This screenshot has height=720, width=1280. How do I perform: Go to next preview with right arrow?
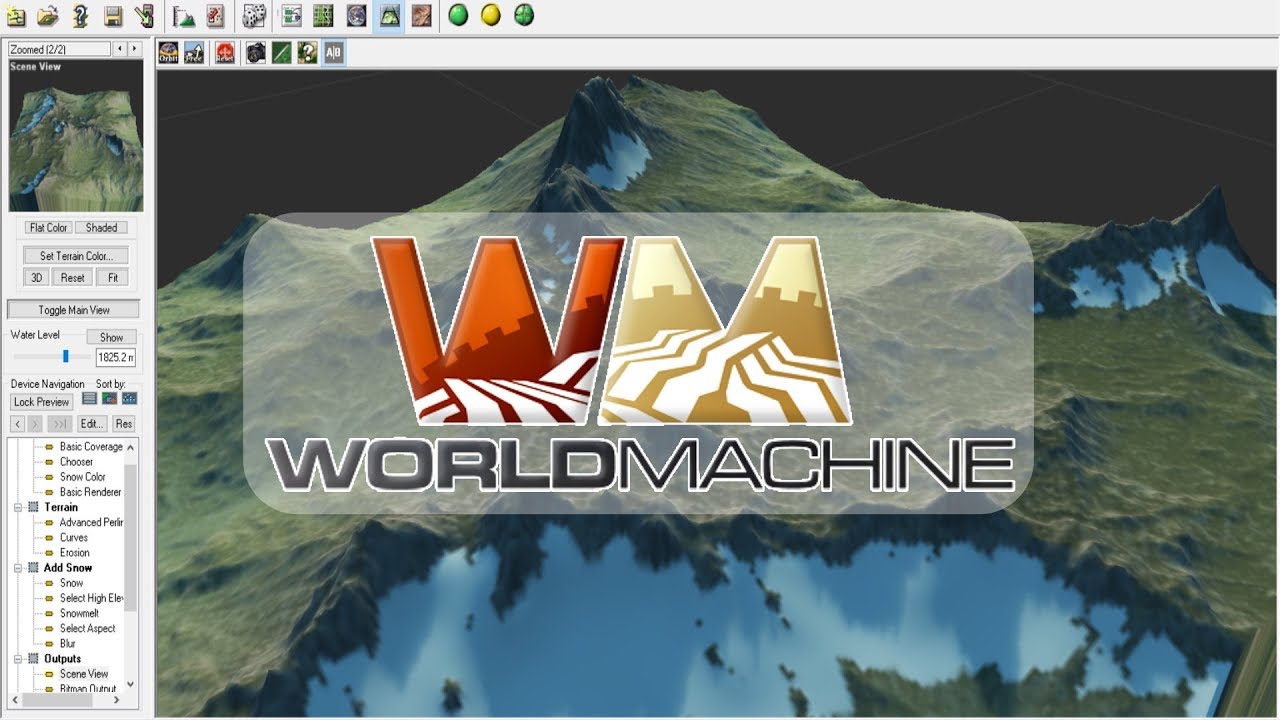[135, 49]
